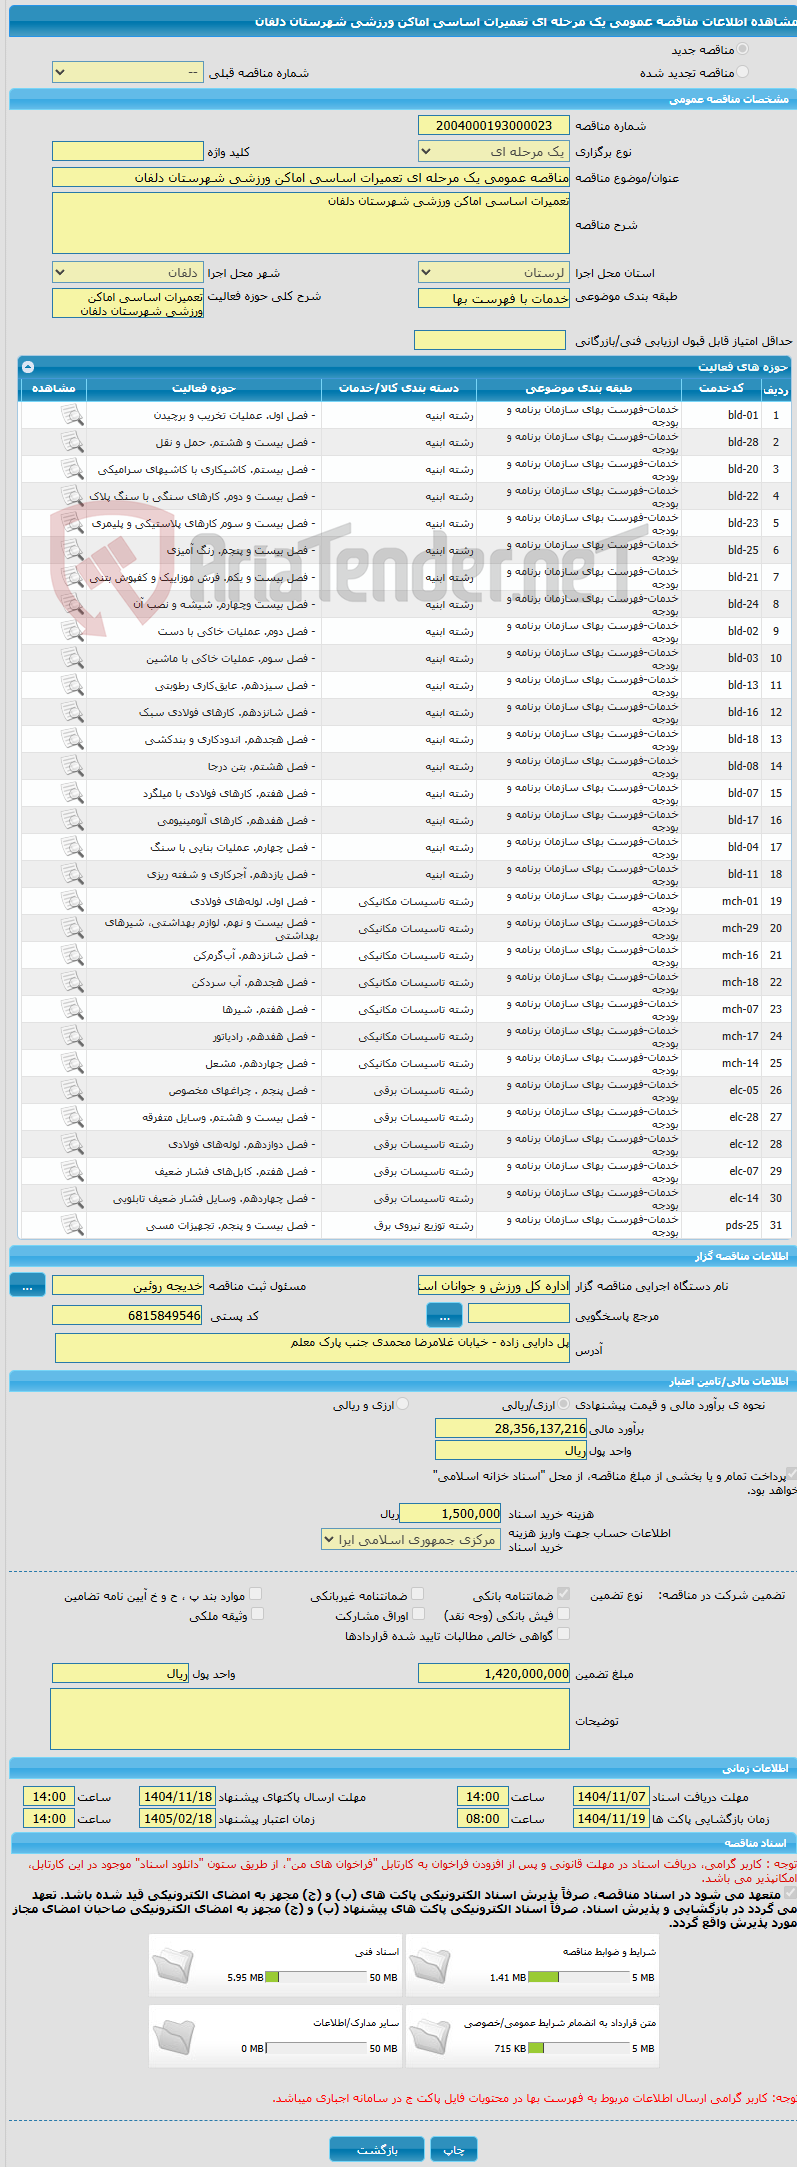Click ellipsis button beside مسئول ثبت مناقصه
797x2167 pixels.
[x=27, y=1287]
